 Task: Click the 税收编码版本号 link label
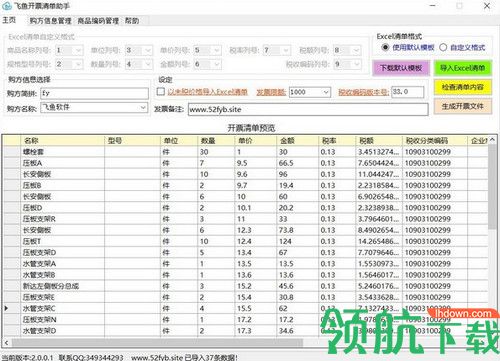[363, 92]
